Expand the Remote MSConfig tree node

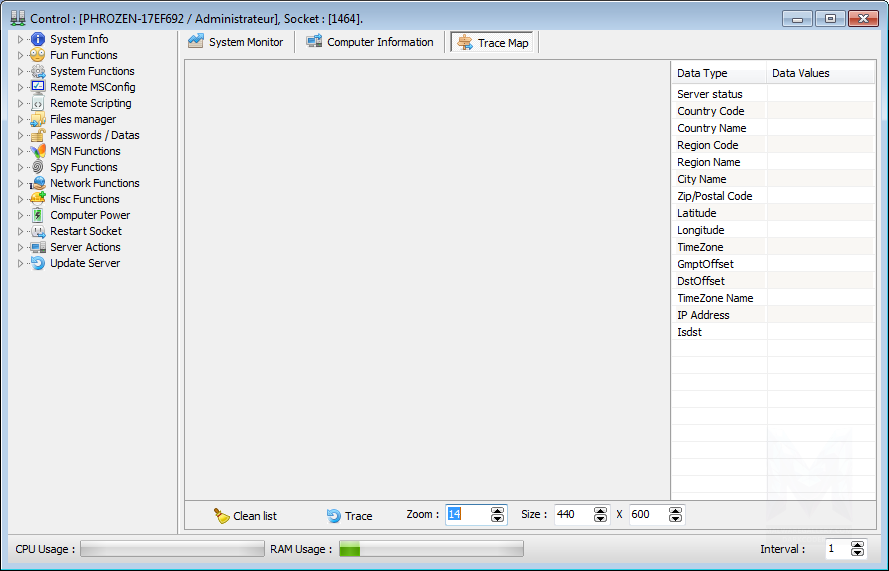20,87
